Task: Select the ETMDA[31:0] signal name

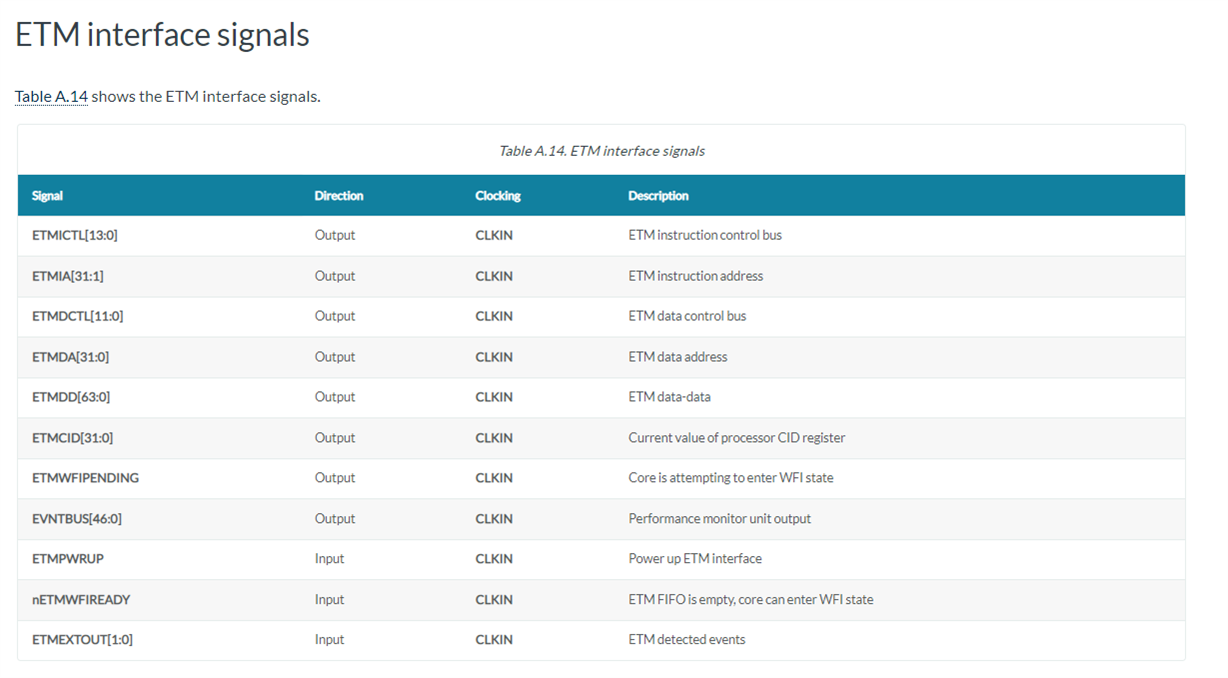Action: pyautogui.click(x=71, y=357)
